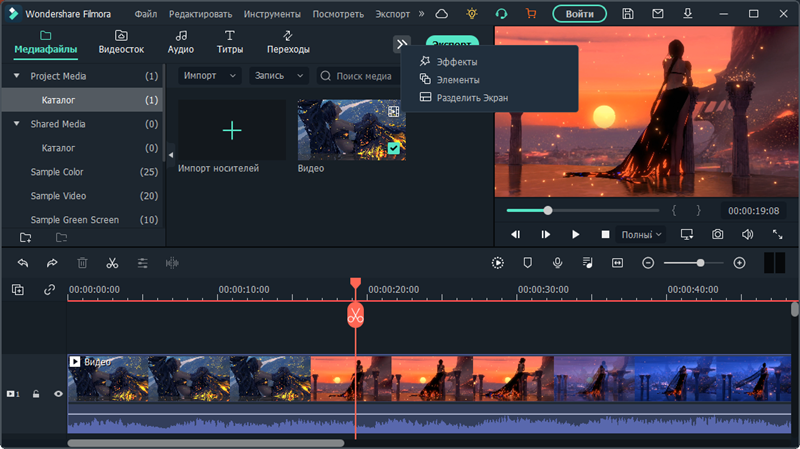800x449 pixels.
Task: Open the Полный quality dropdown
Action: click(x=641, y=234)
